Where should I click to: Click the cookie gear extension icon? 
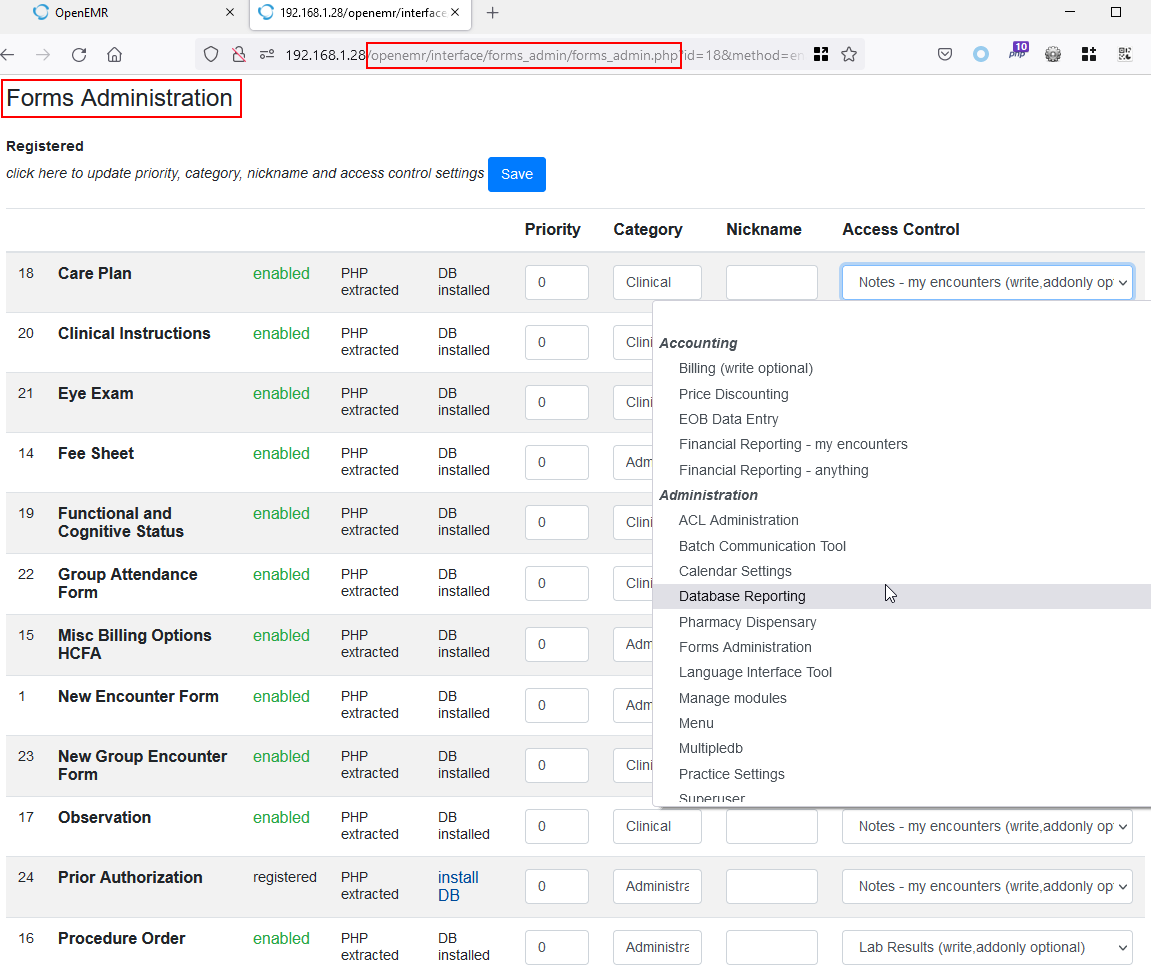(1053, 54)
